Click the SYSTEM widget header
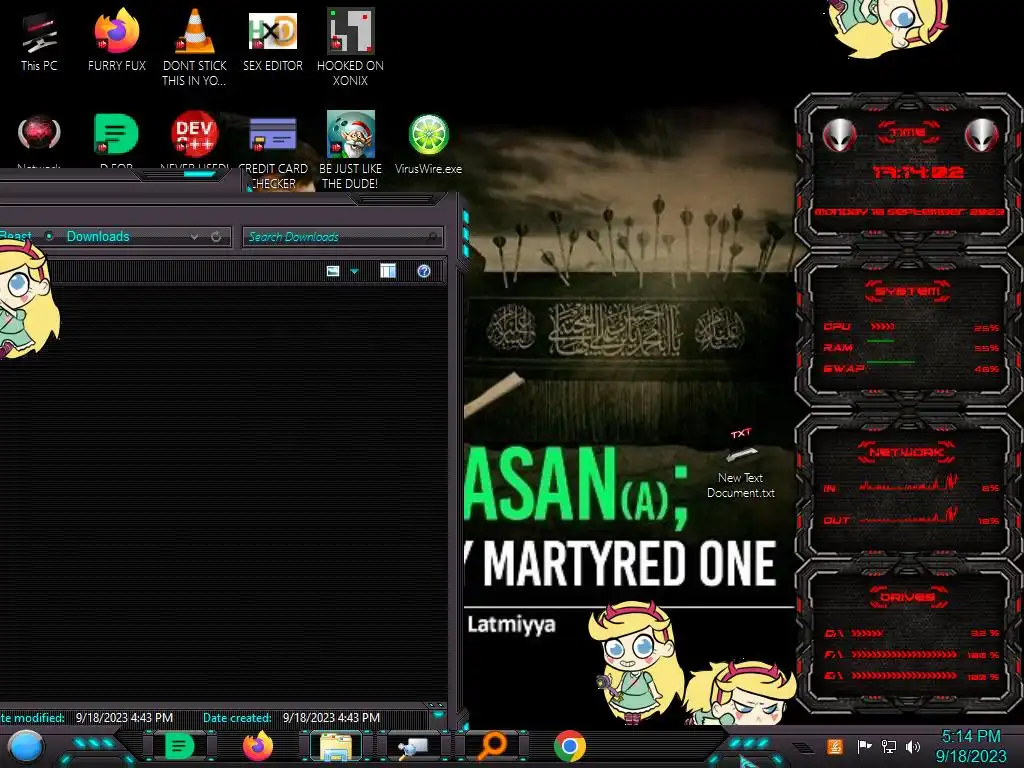Screen dimensions: 1024x768 [907, 291]
